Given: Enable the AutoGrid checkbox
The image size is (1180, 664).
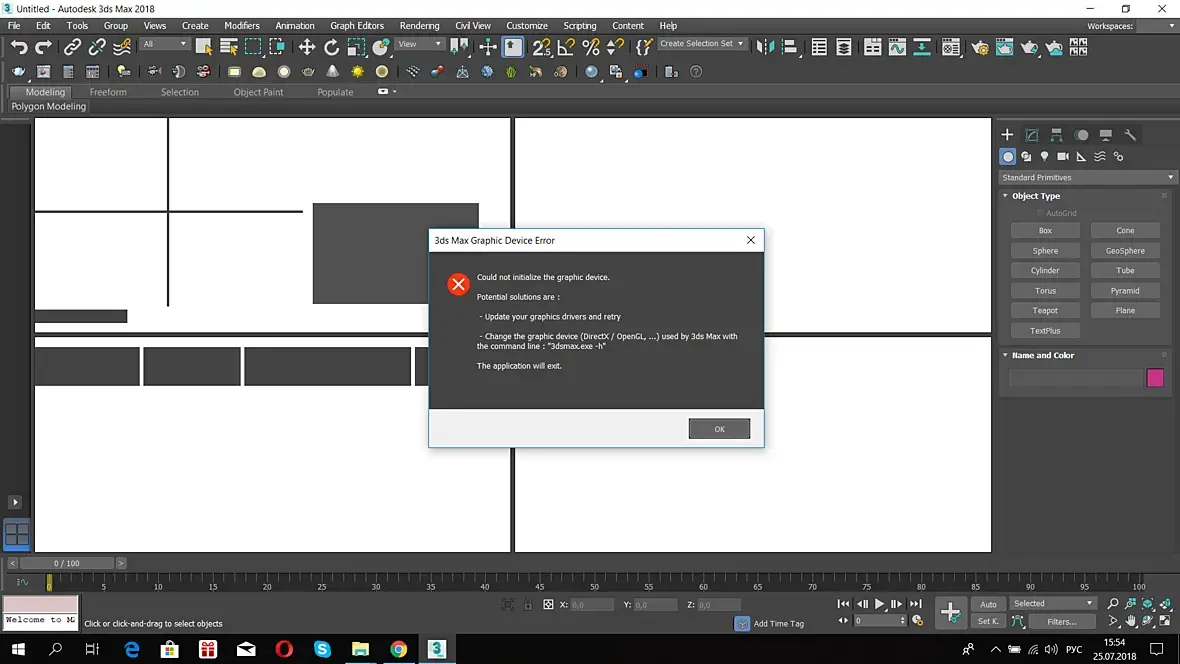Looking at the screenshot, I should pos(1040,213).
